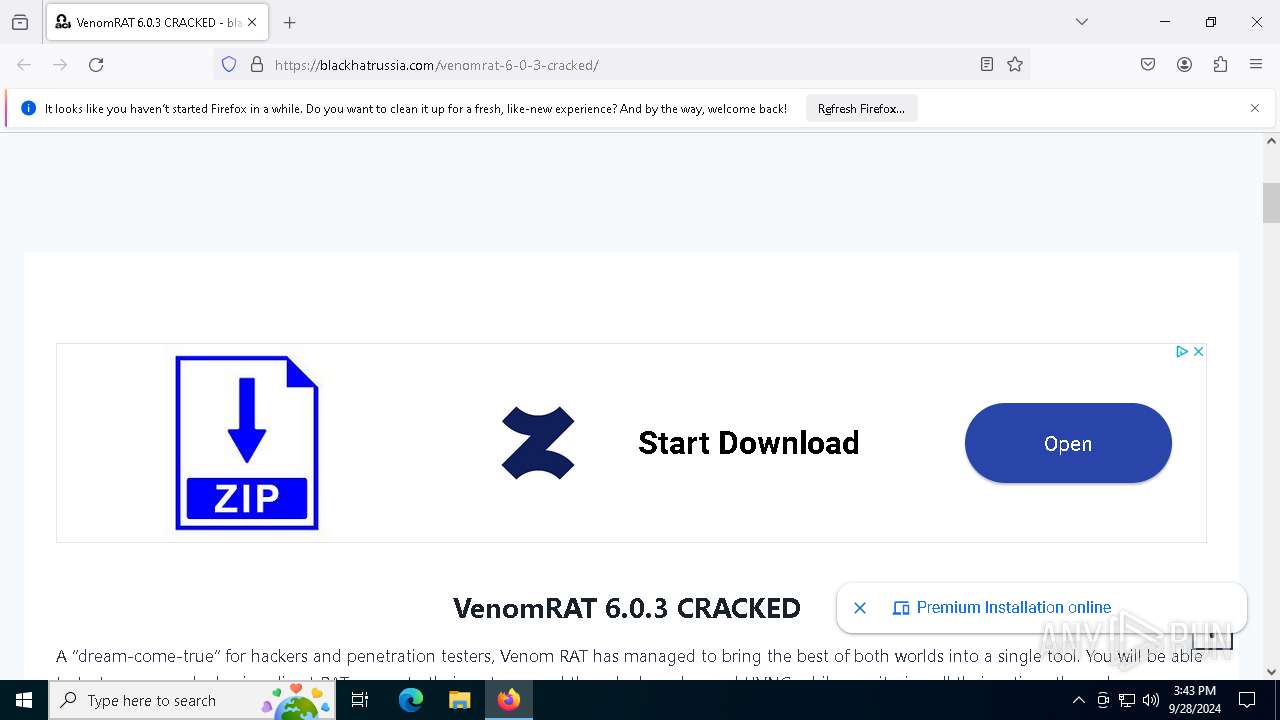Focus the blackhatrussia.com address bar

tap(620, 65)
